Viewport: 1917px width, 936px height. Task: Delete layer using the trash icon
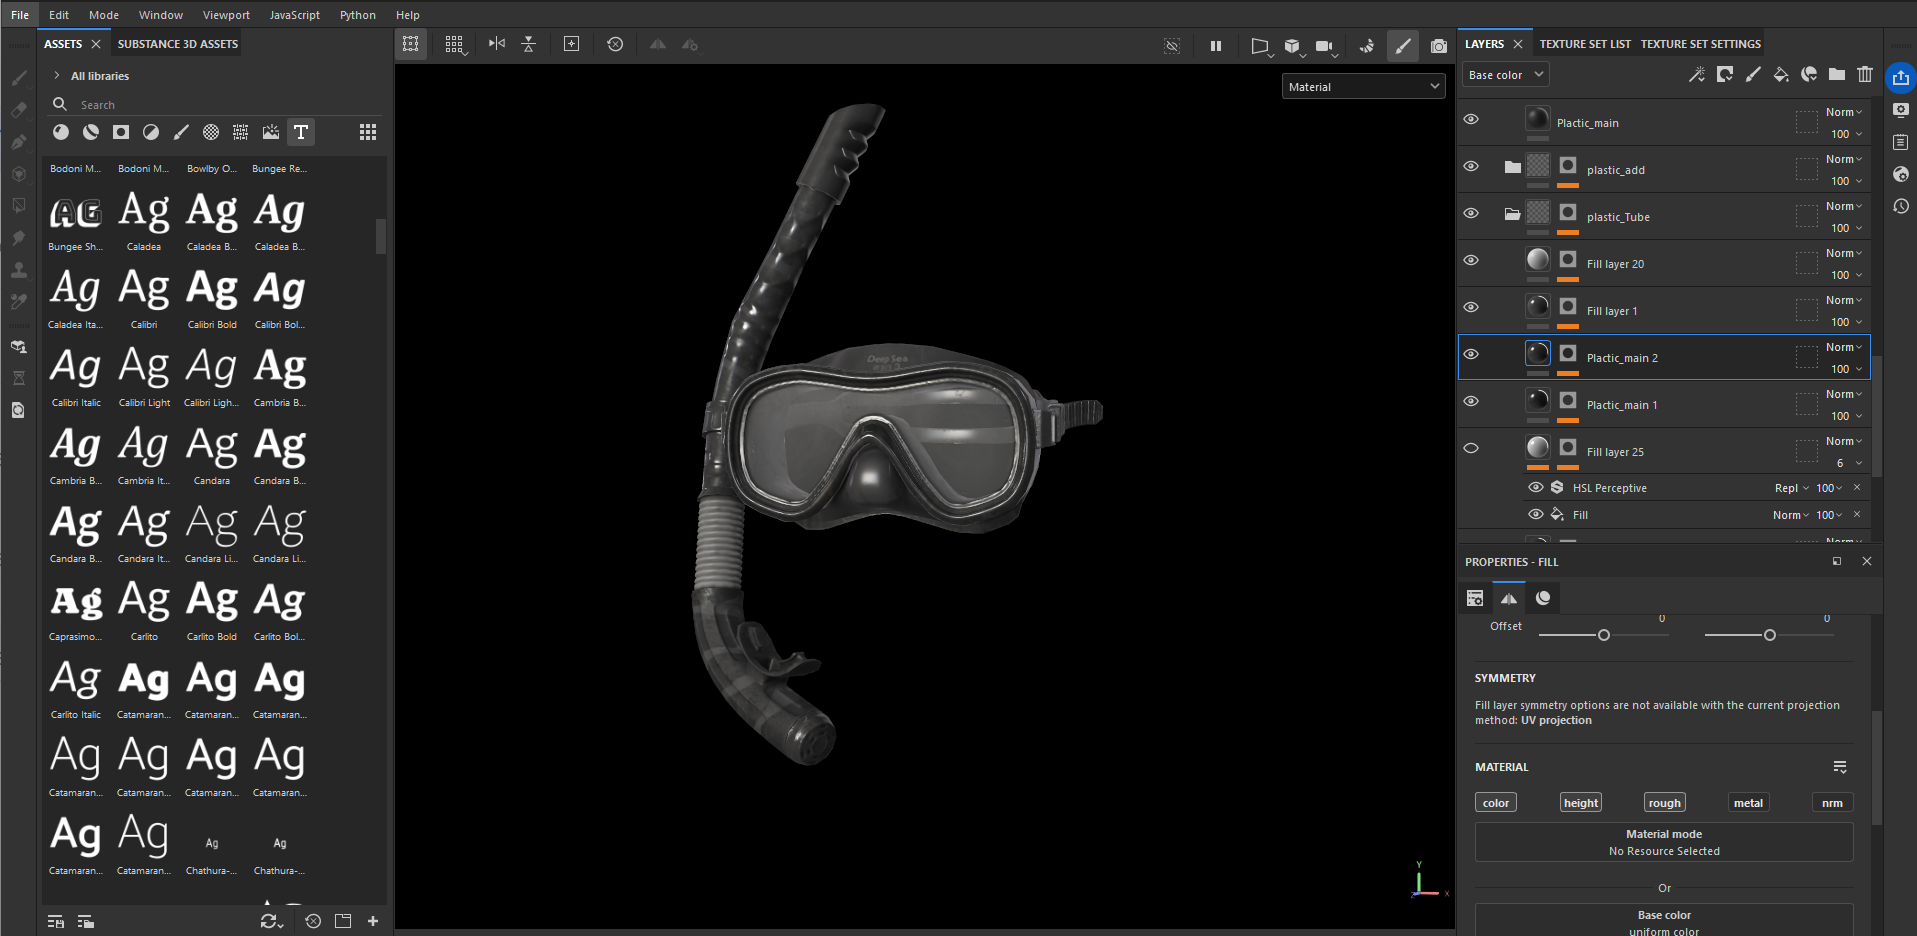(x=1864, y=74)
